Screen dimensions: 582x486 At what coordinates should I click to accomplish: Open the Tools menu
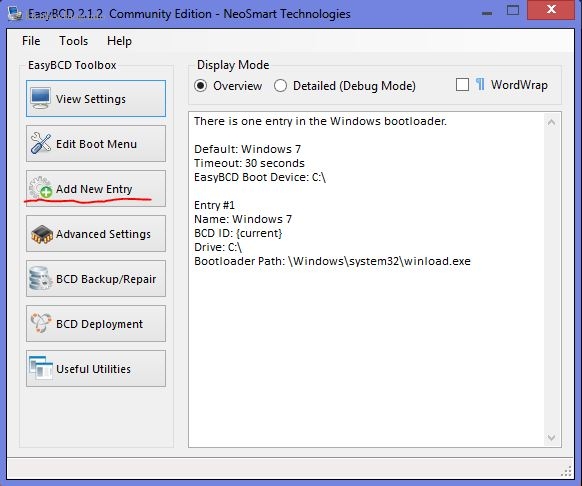[73, 40]
